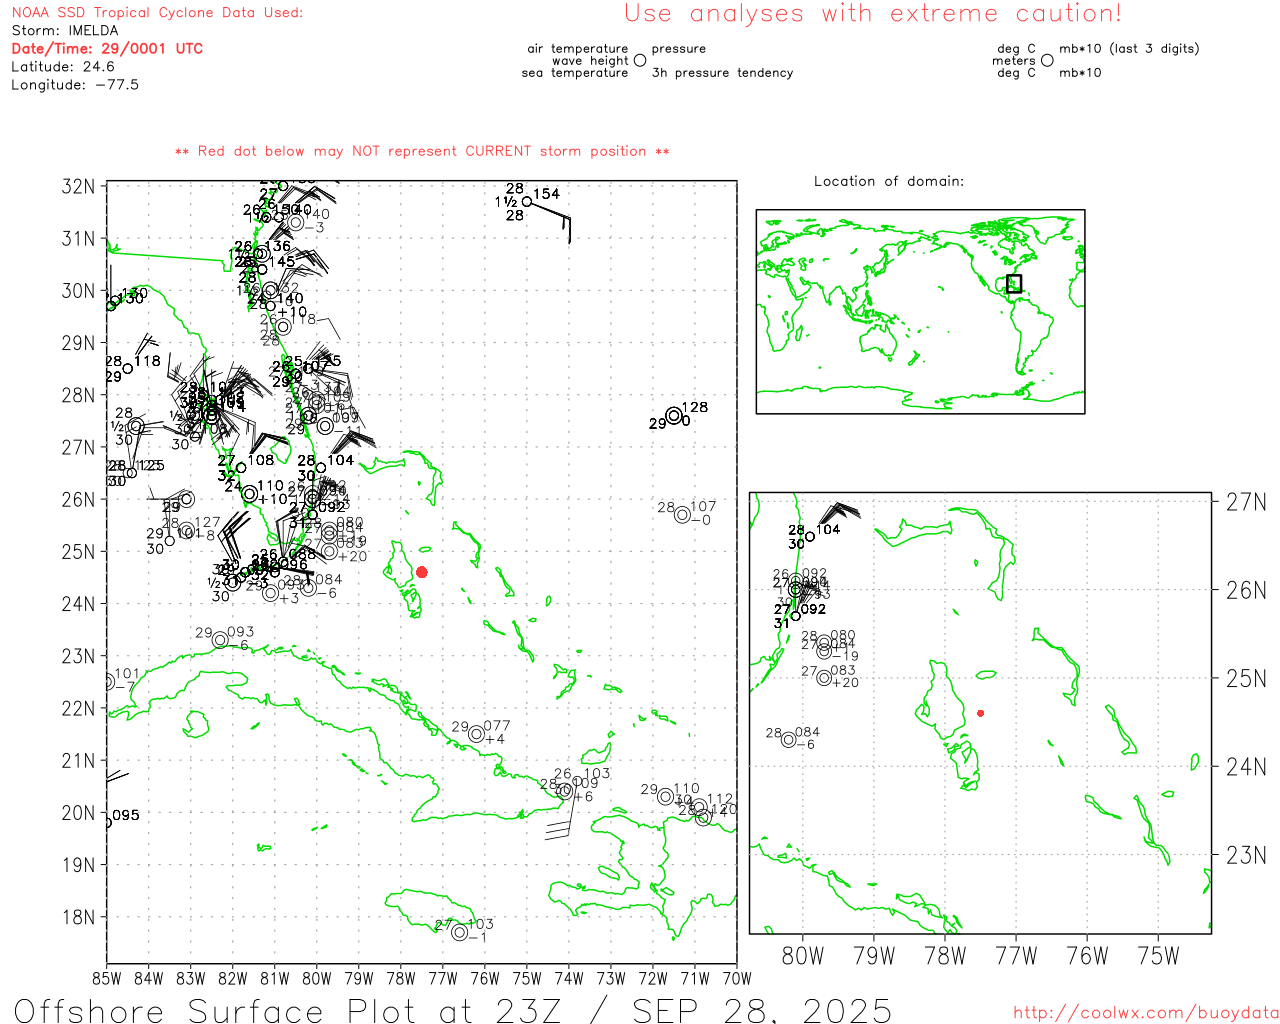Click the red storm position dot on main map
Screen dimensions: 1280x1024
pos(421,572)
